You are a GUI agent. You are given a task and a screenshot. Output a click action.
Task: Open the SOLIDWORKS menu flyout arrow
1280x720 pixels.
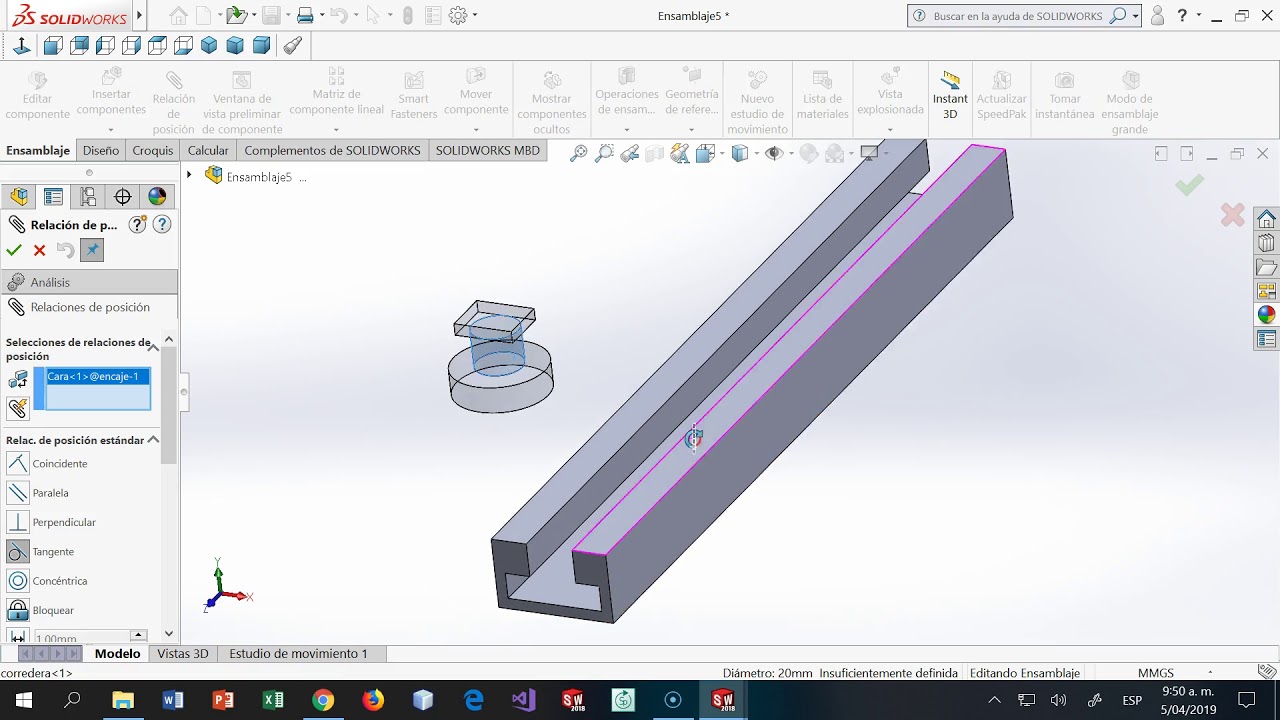point(139,15)
